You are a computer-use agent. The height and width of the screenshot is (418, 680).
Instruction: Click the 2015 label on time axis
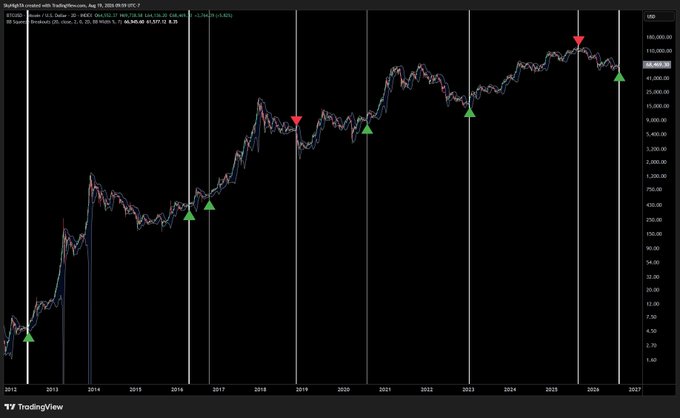click(135, 389)
